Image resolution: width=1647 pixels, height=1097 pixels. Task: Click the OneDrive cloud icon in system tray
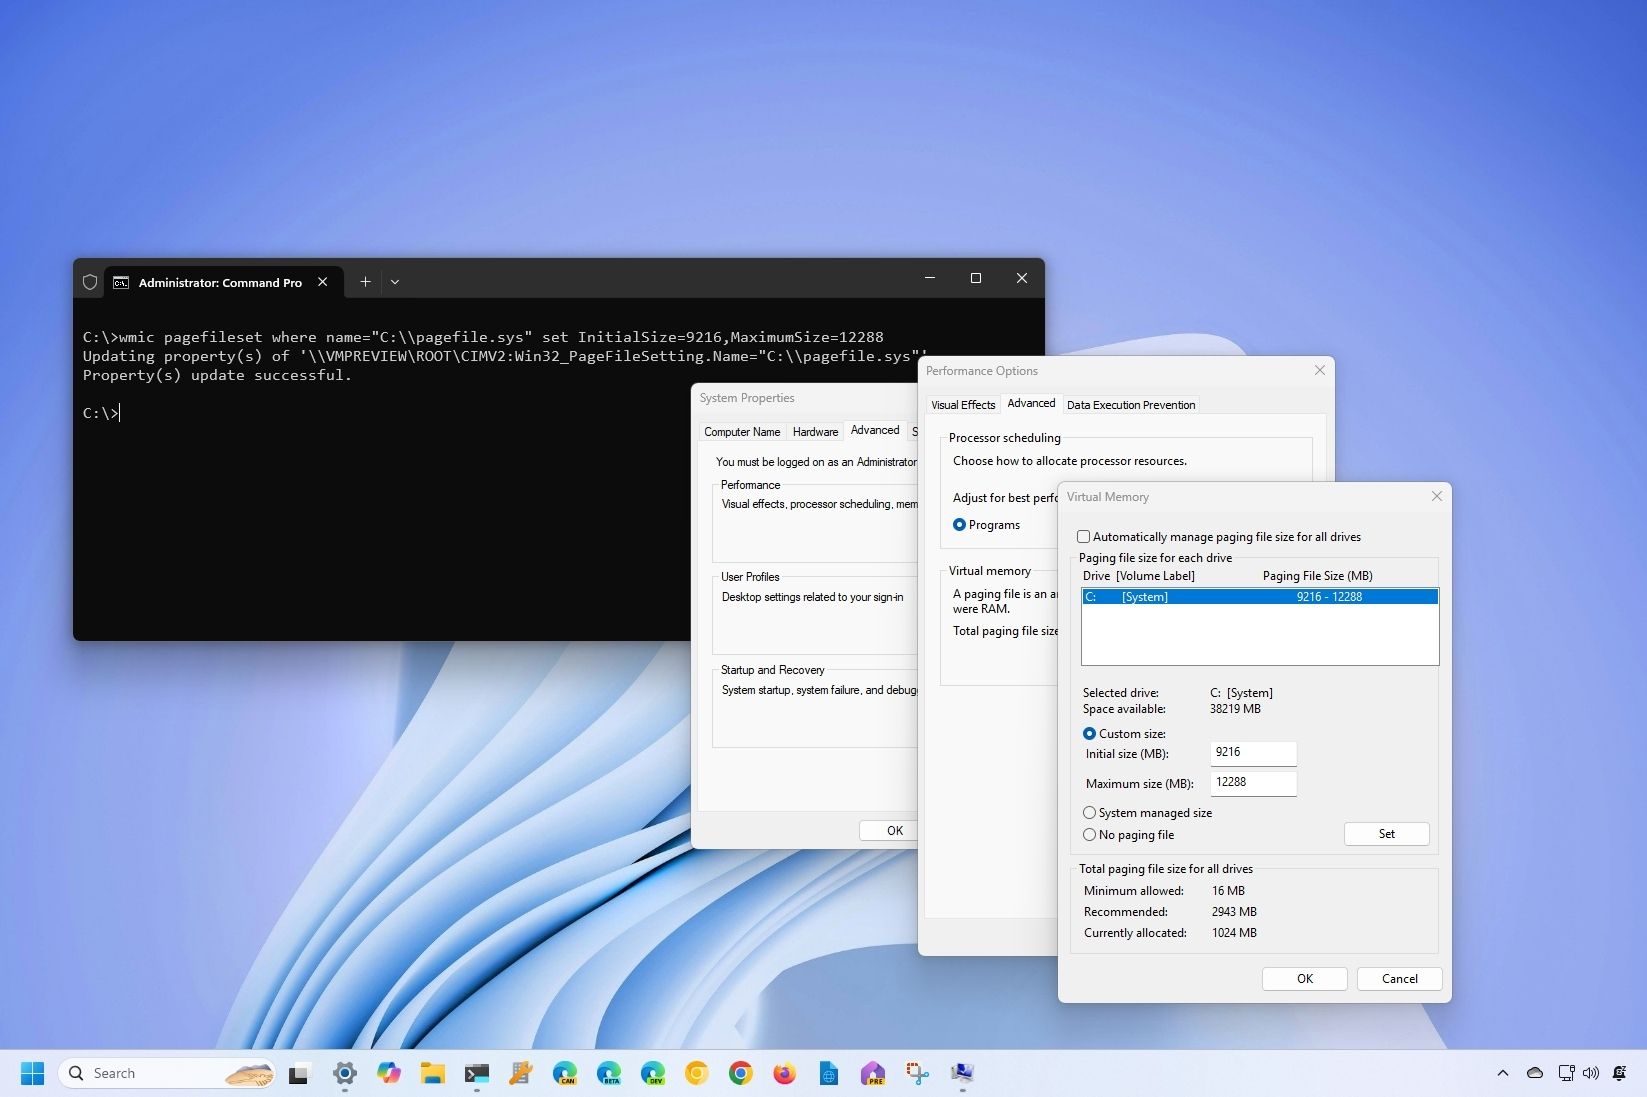1534,1072
